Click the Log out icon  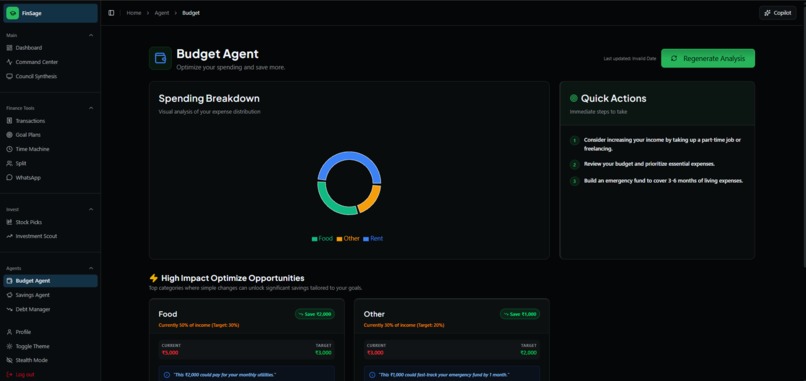pos(9,375)
